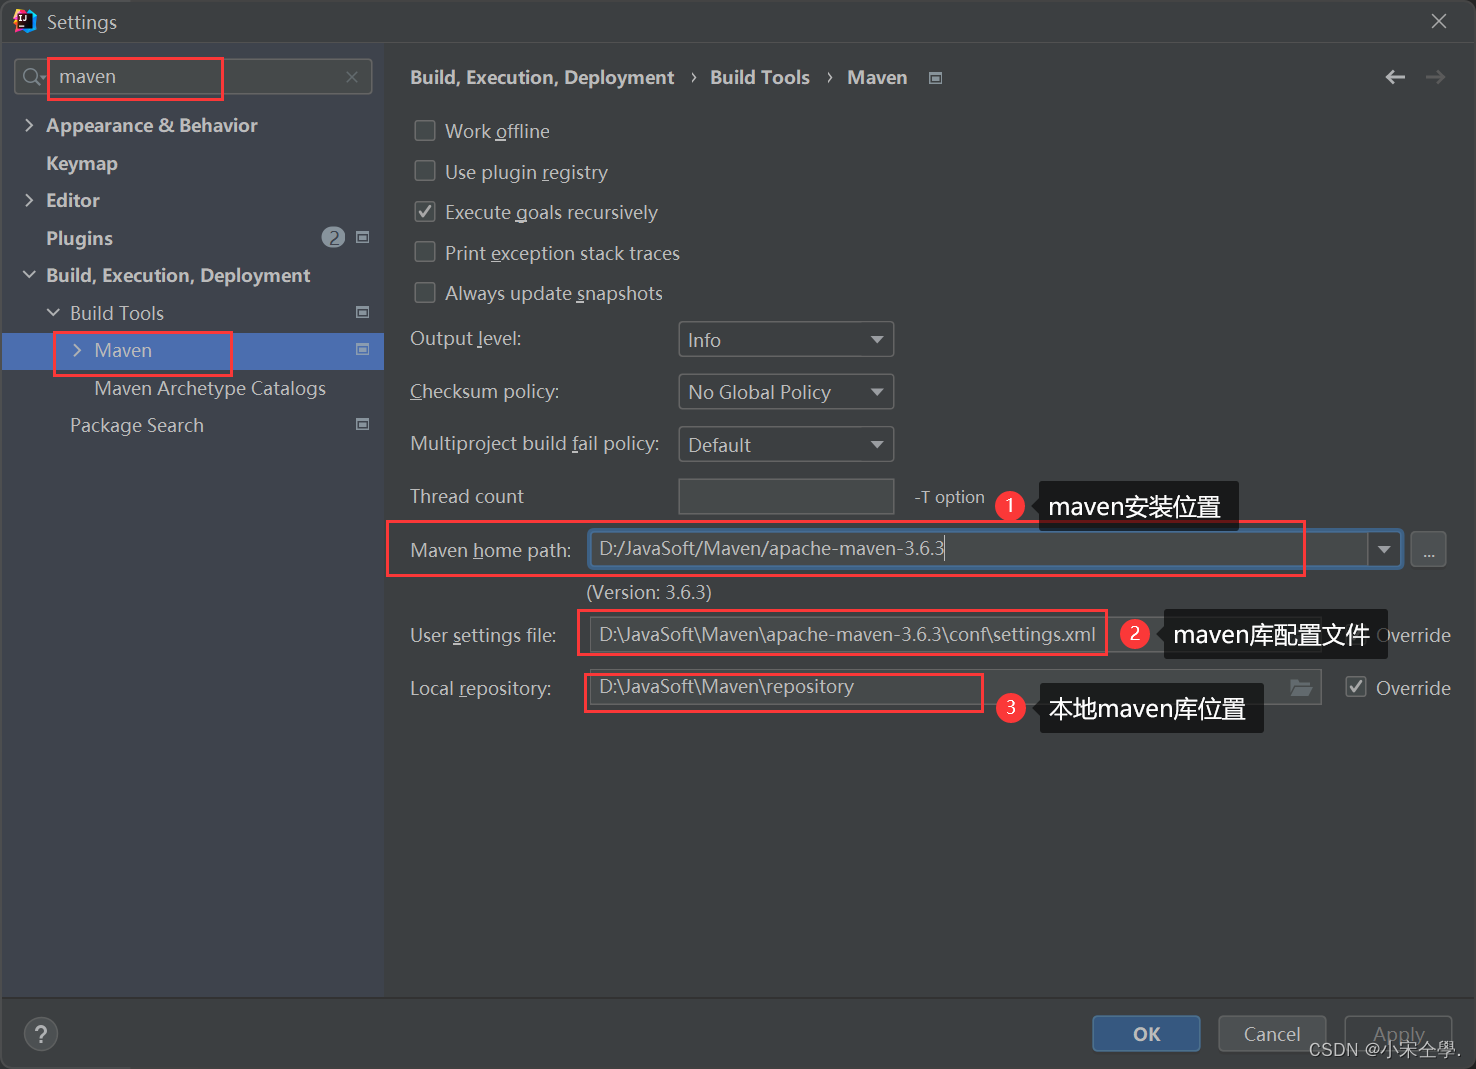
Task: Click the Apply button
Action: pyautogui.click(x=1398, y=1034)
